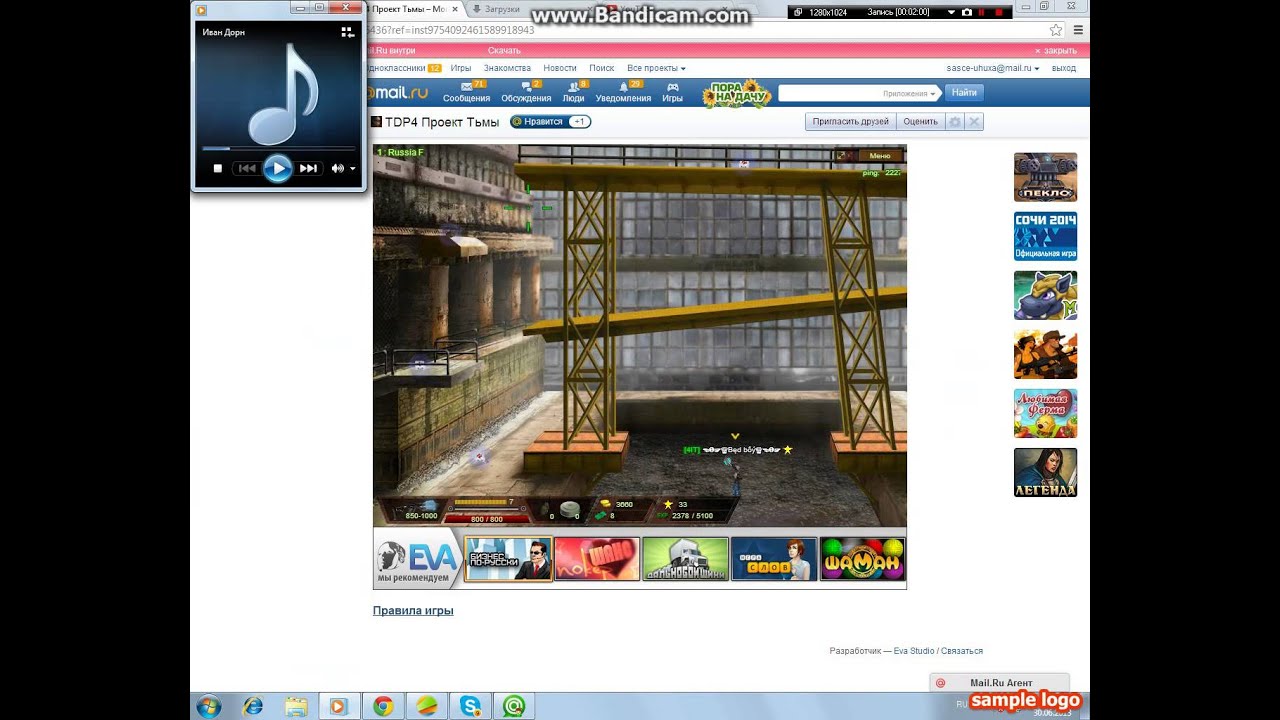This screenshot has width=1280, height=720.
Task: Open 'Дальнобойщики' recommended game
Action: pyautogui.click(x=685, y=559)
